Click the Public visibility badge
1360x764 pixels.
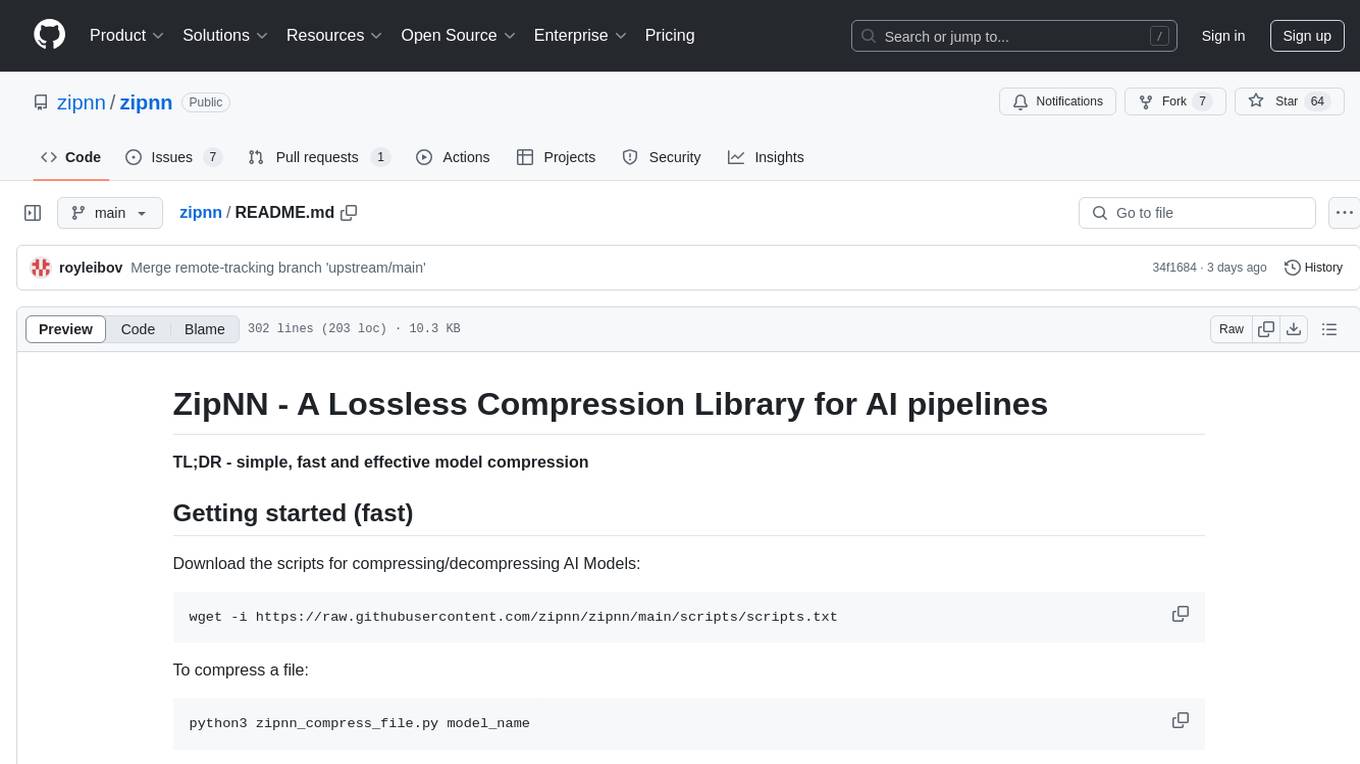tap(206, 102)
